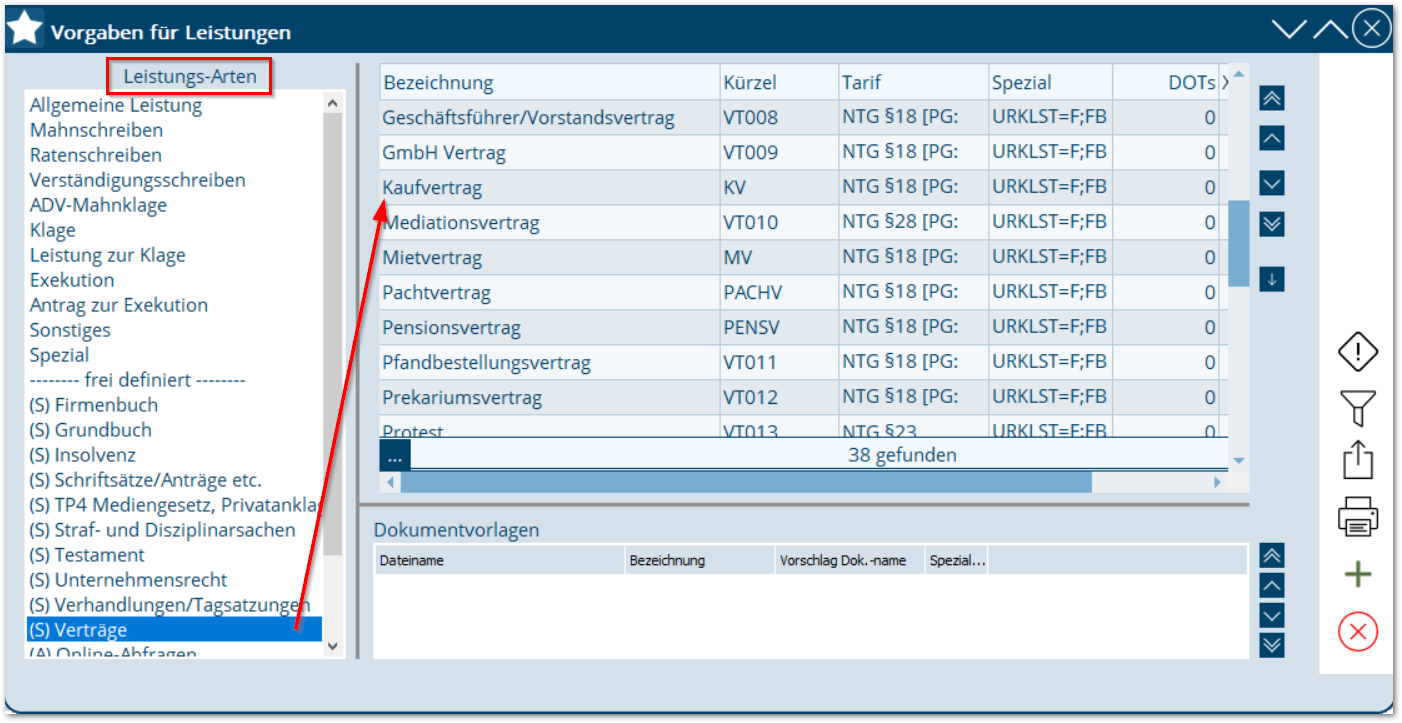Jump to first row of Leistungen table
The image size is (1402, 723).
[x=1272, y=98]
